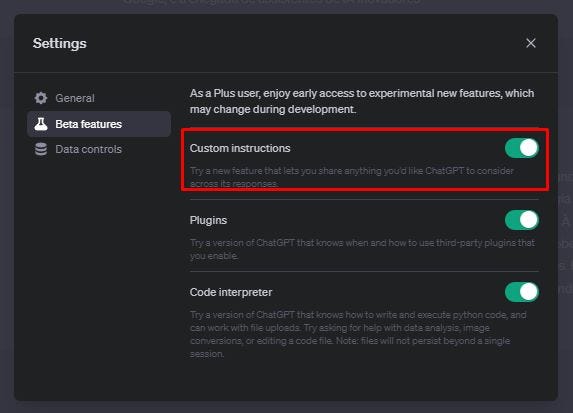Click the Custom instructions heading text
This screenshot has height=413, width=573.
tap(240, 148)
